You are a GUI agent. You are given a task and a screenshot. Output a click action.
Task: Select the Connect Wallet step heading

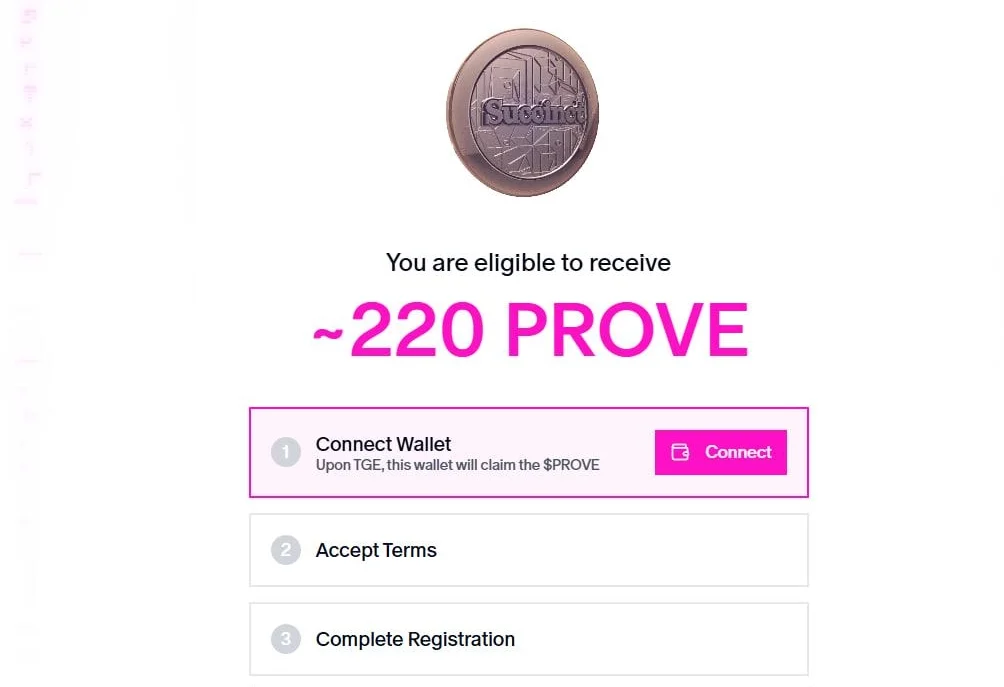(383, 444)
